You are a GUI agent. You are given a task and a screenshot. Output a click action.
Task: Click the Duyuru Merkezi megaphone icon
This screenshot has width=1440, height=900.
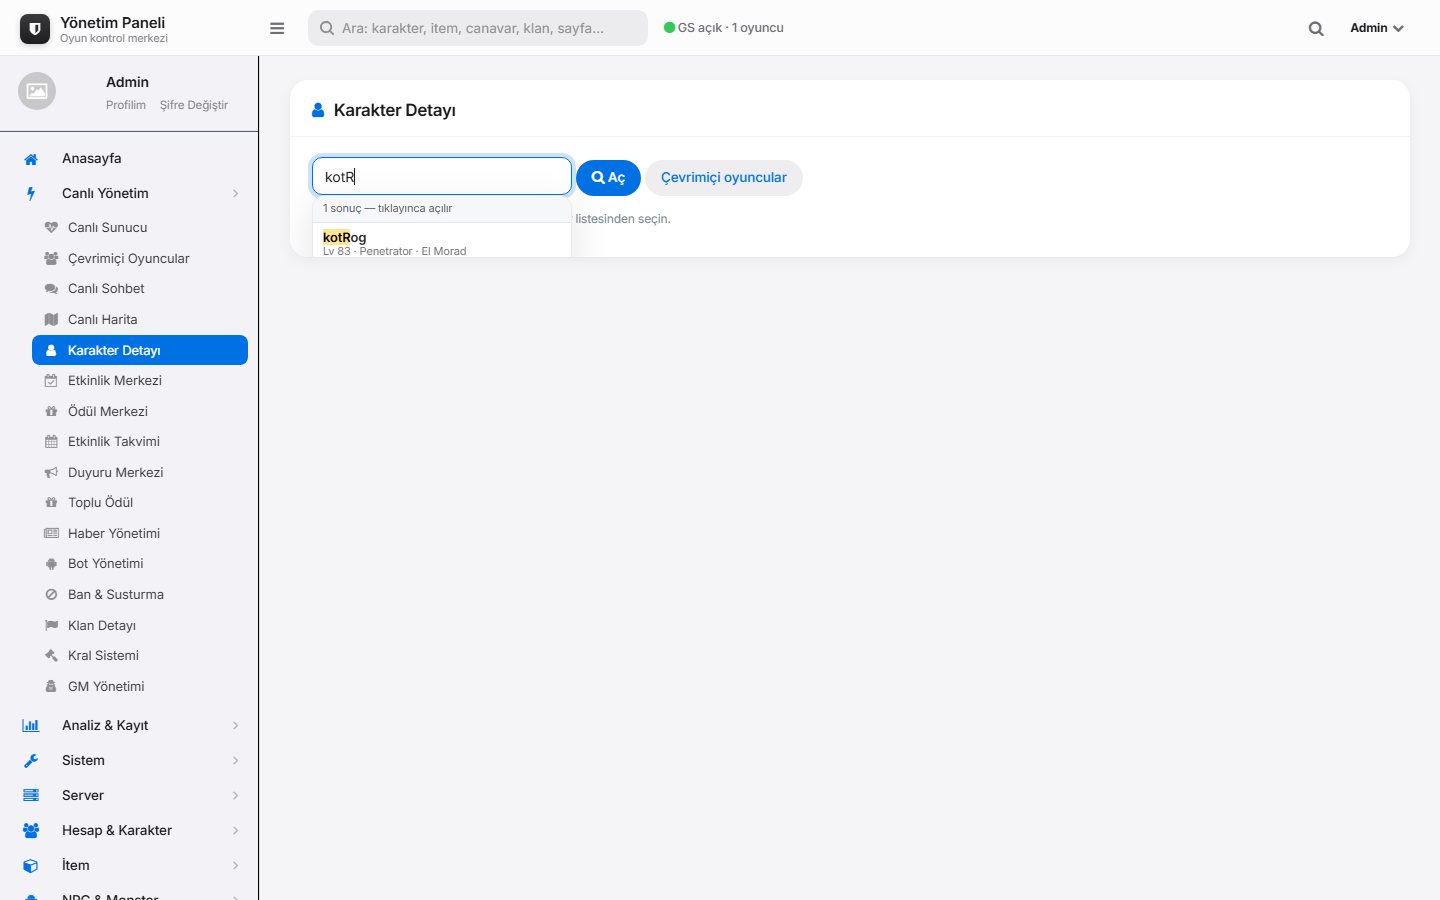tap(51, 472)
